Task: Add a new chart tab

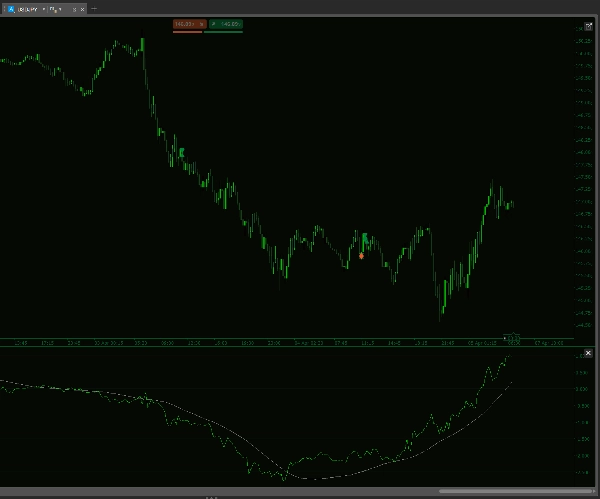Action: click(94, 8)
